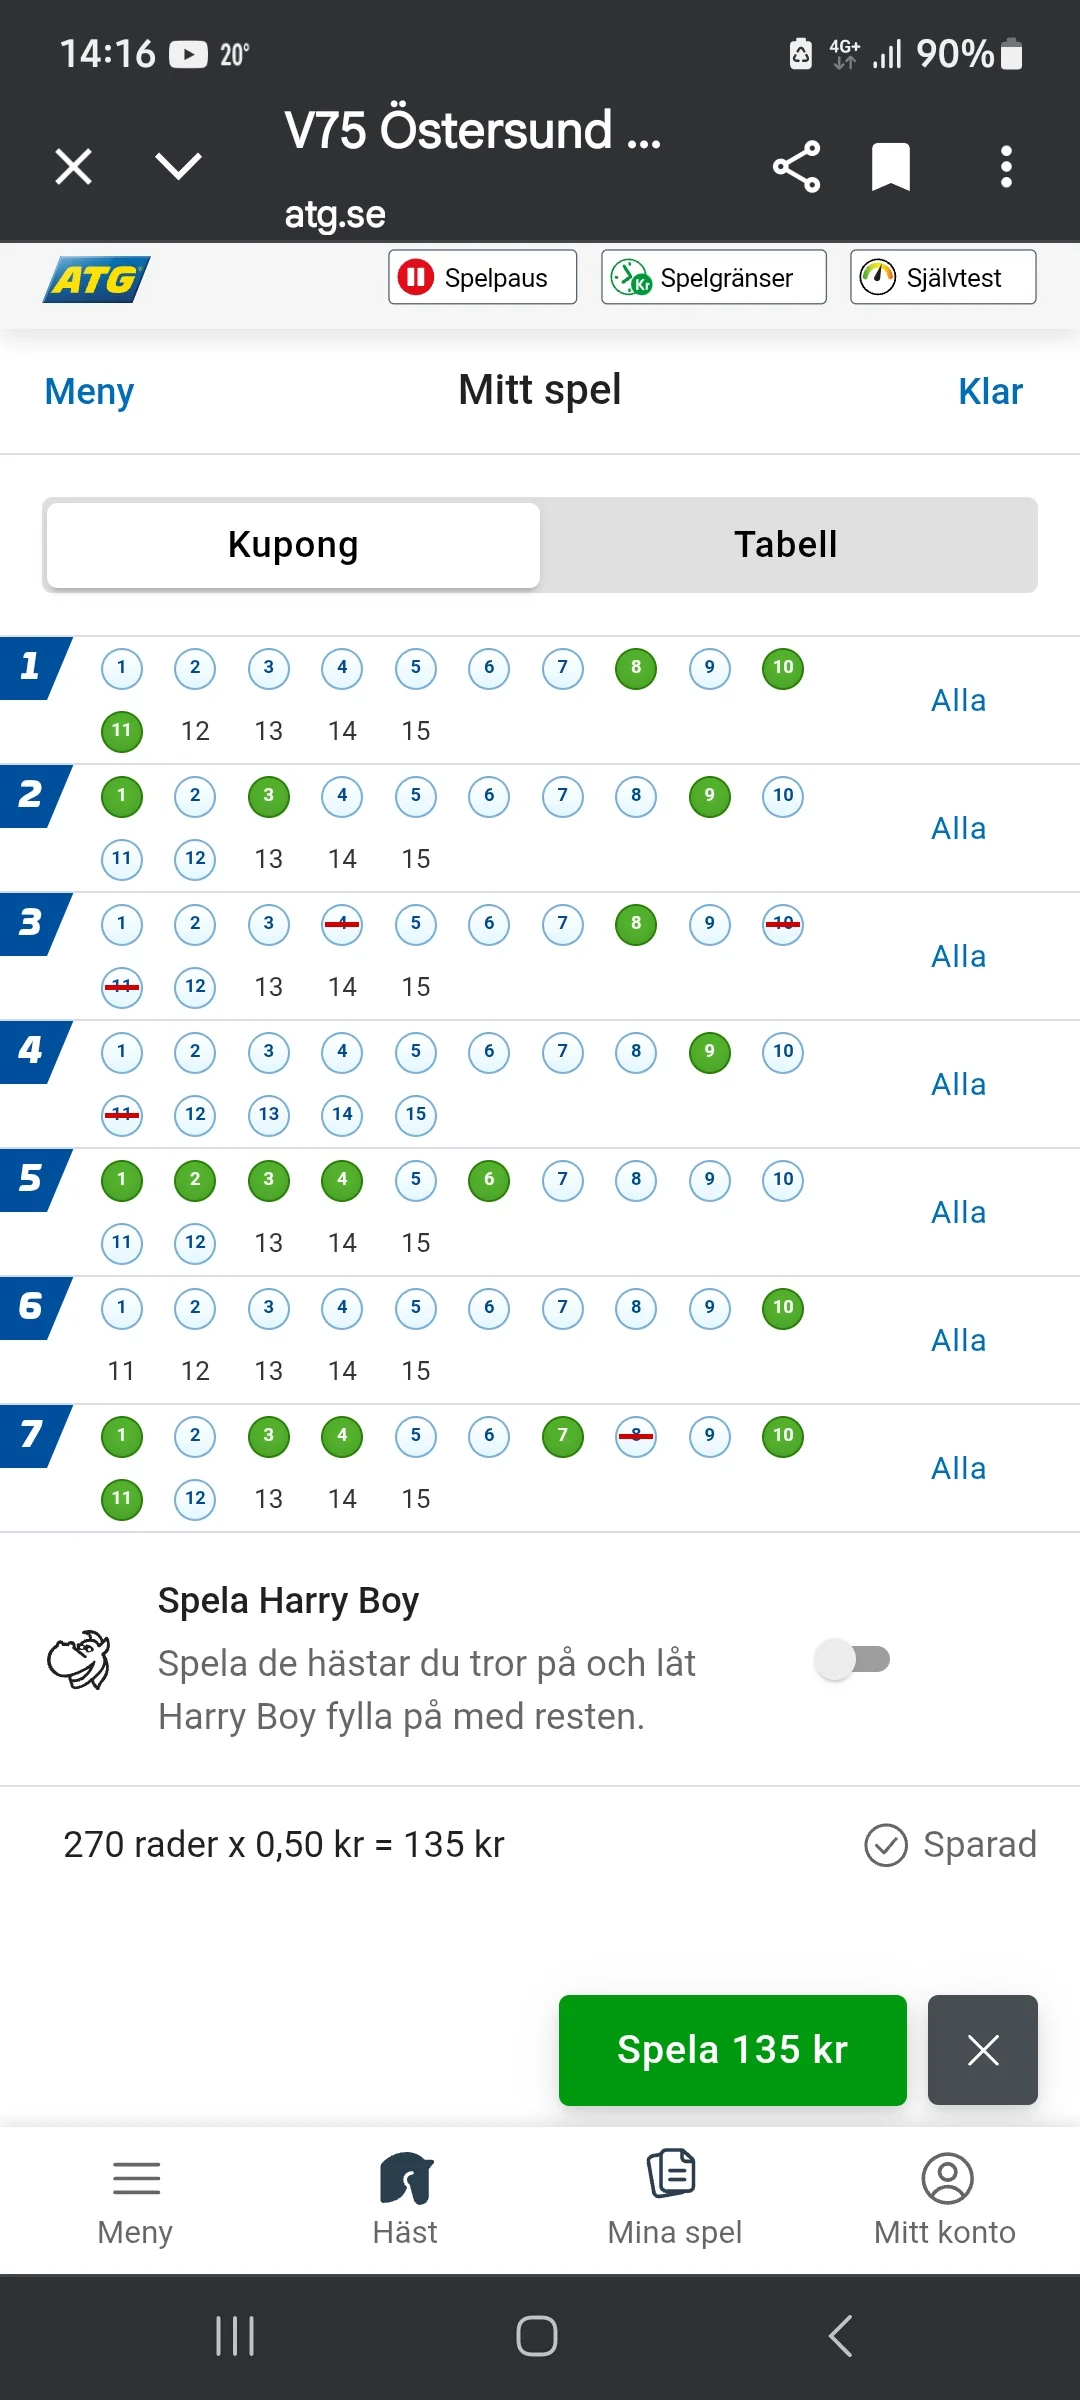Tap Klar to finish
Viewport: 1080px width, 2400px height.
coord(989,391)
